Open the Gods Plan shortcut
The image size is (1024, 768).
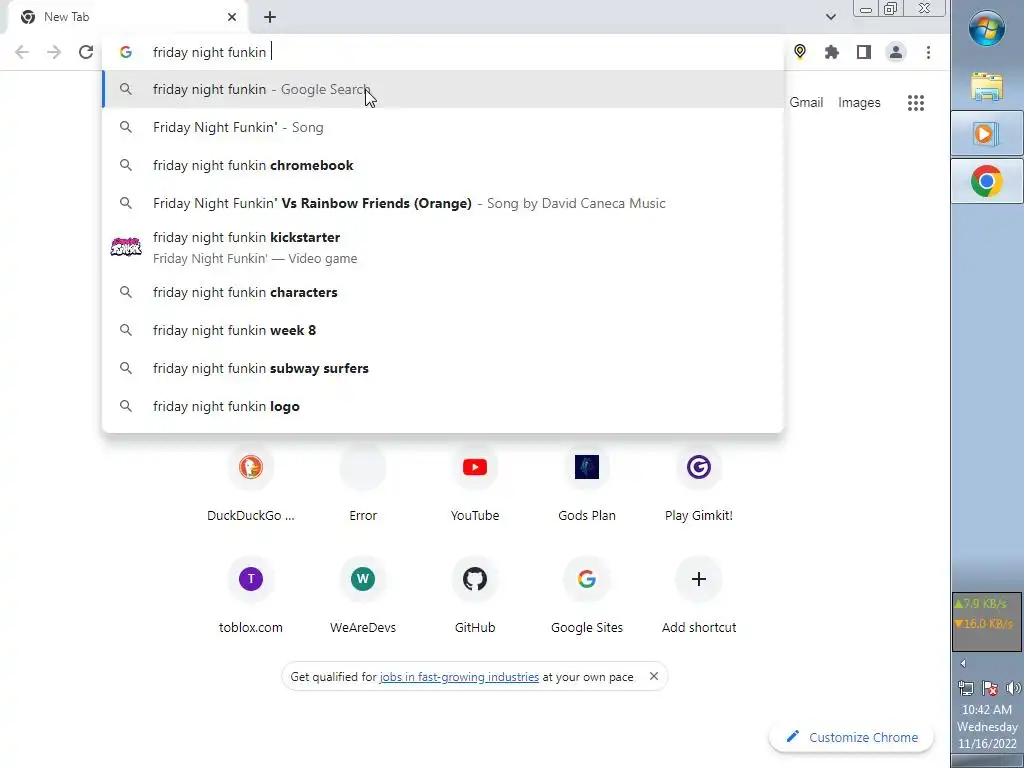coord(586,483)
